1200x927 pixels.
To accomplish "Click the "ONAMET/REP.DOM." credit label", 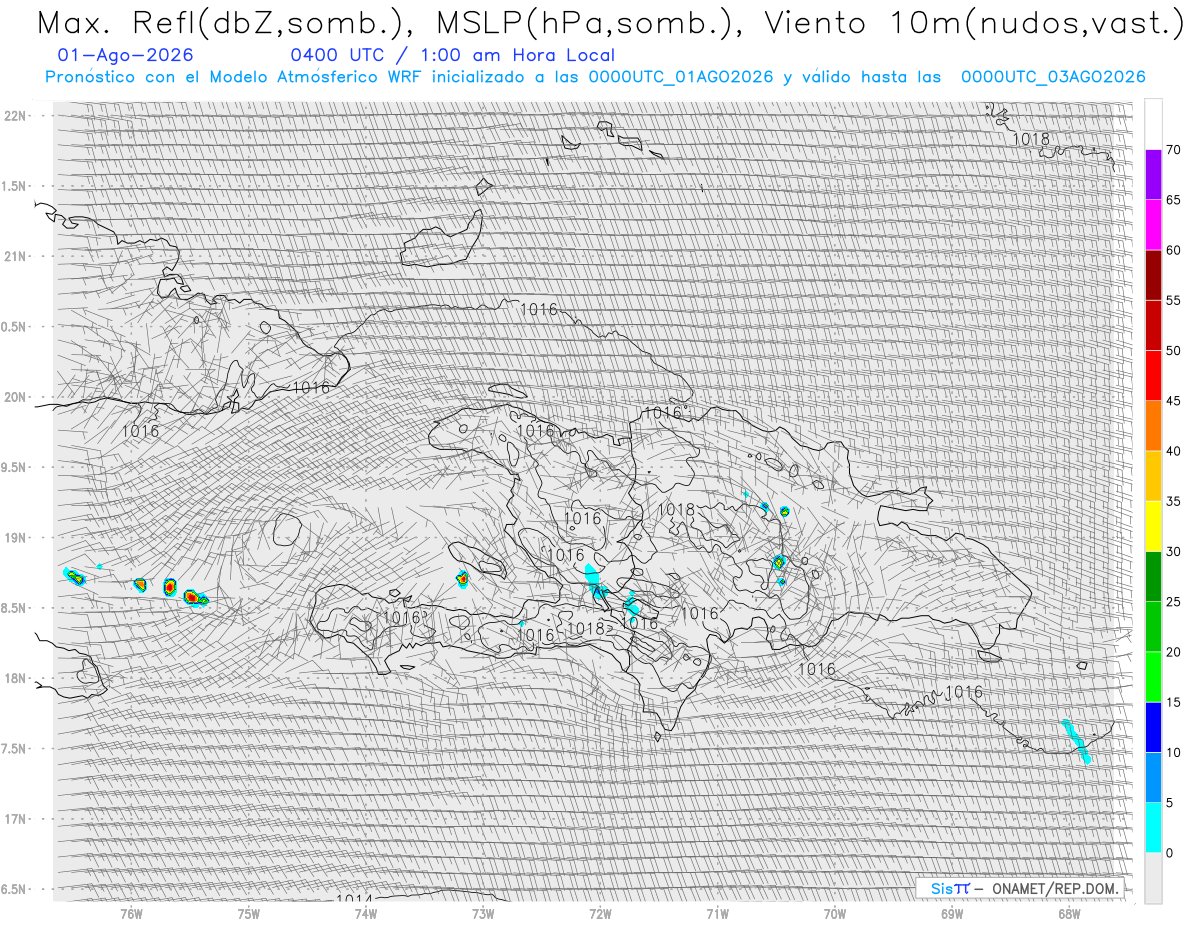I will [1055, 888].
